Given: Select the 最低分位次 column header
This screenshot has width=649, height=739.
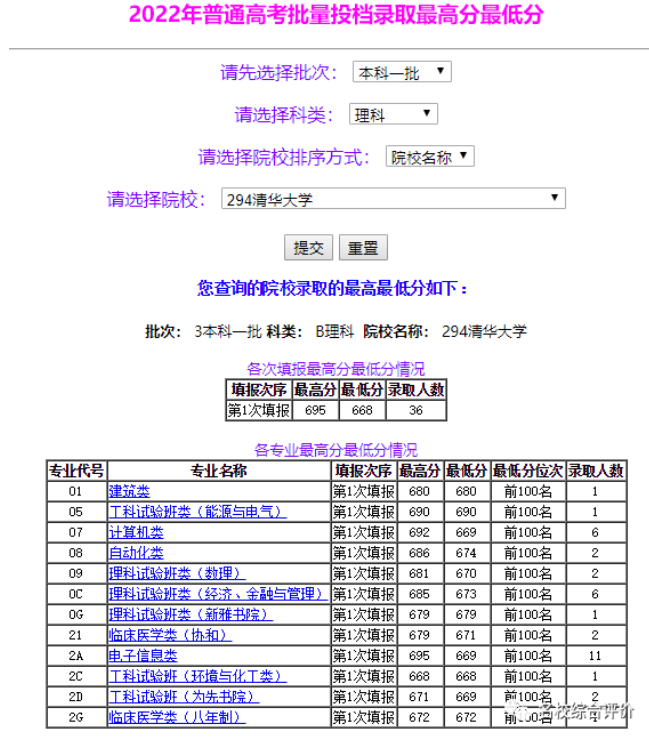Looking at the screenshot, I should (x=527, y=471).
